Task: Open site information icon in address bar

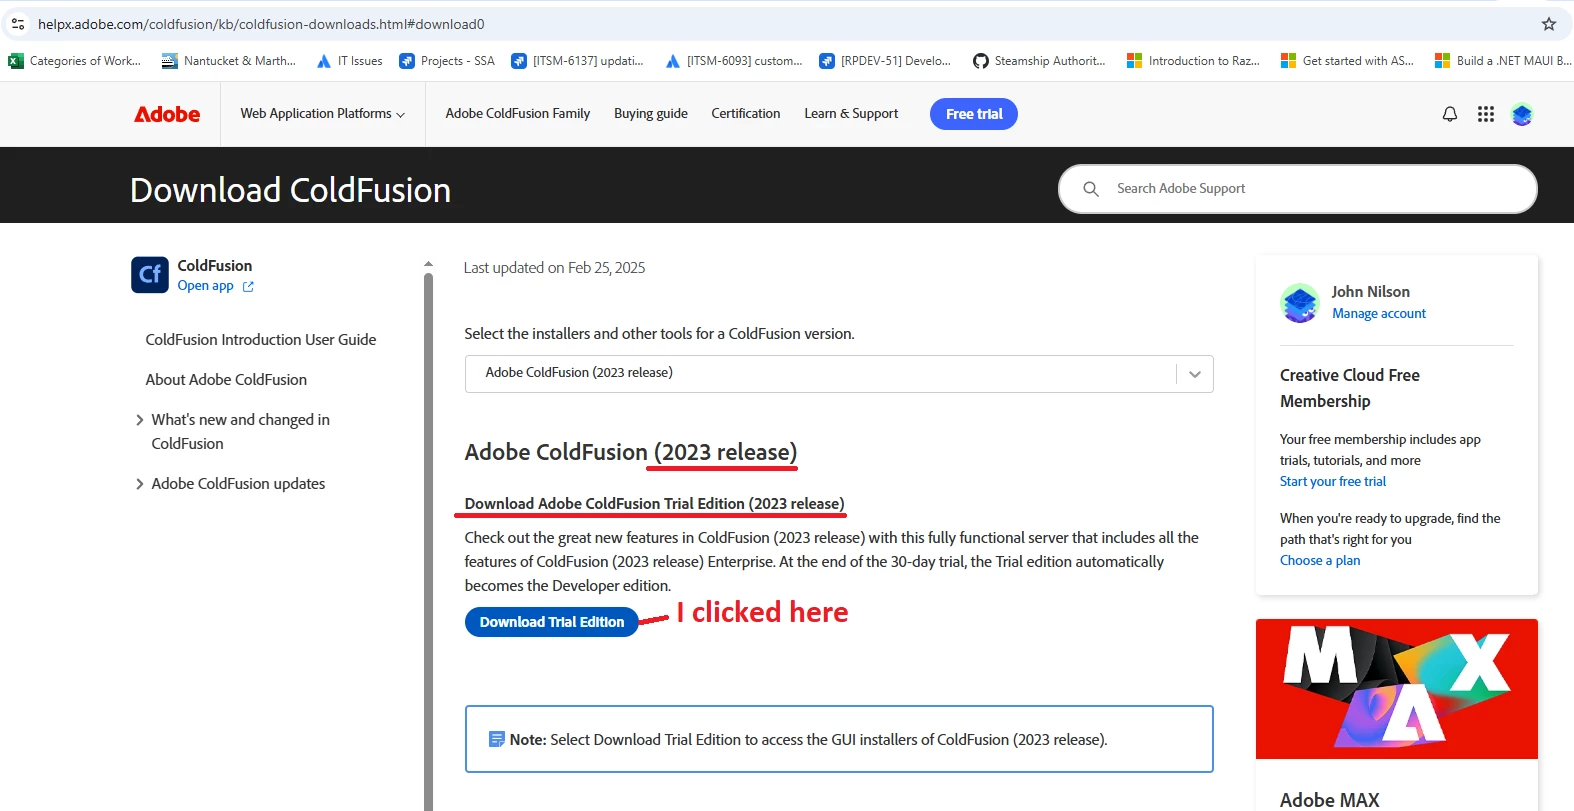Action: (x=18, y=24)
